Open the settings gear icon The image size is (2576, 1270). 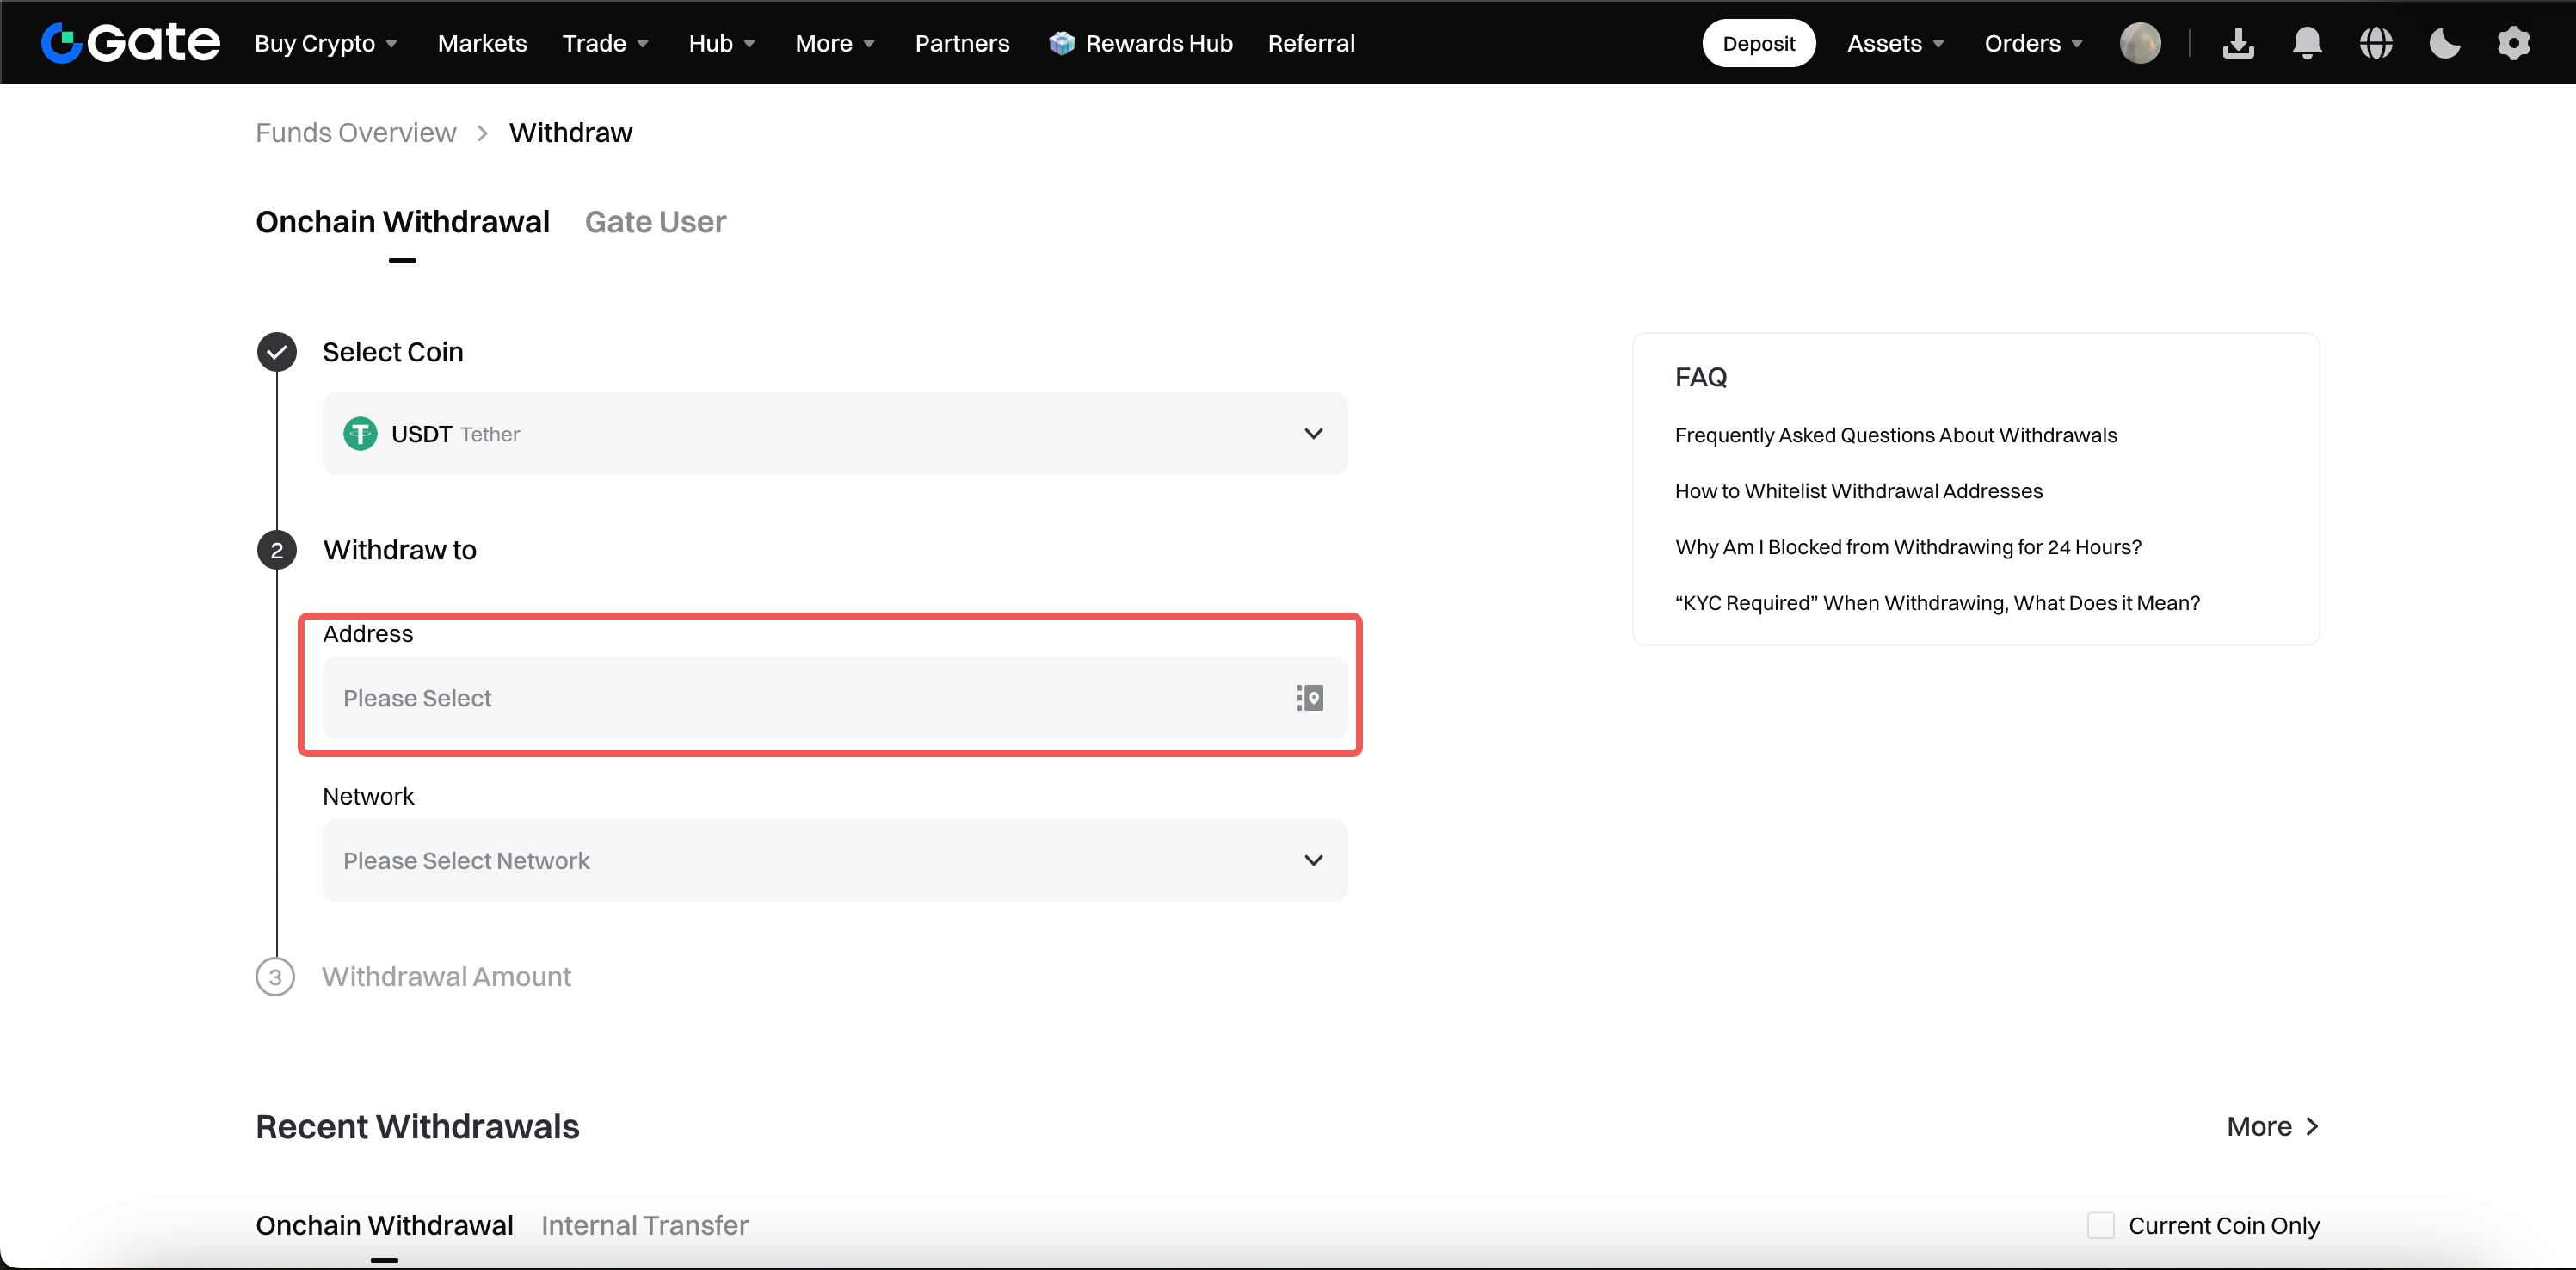(2514, 43)
